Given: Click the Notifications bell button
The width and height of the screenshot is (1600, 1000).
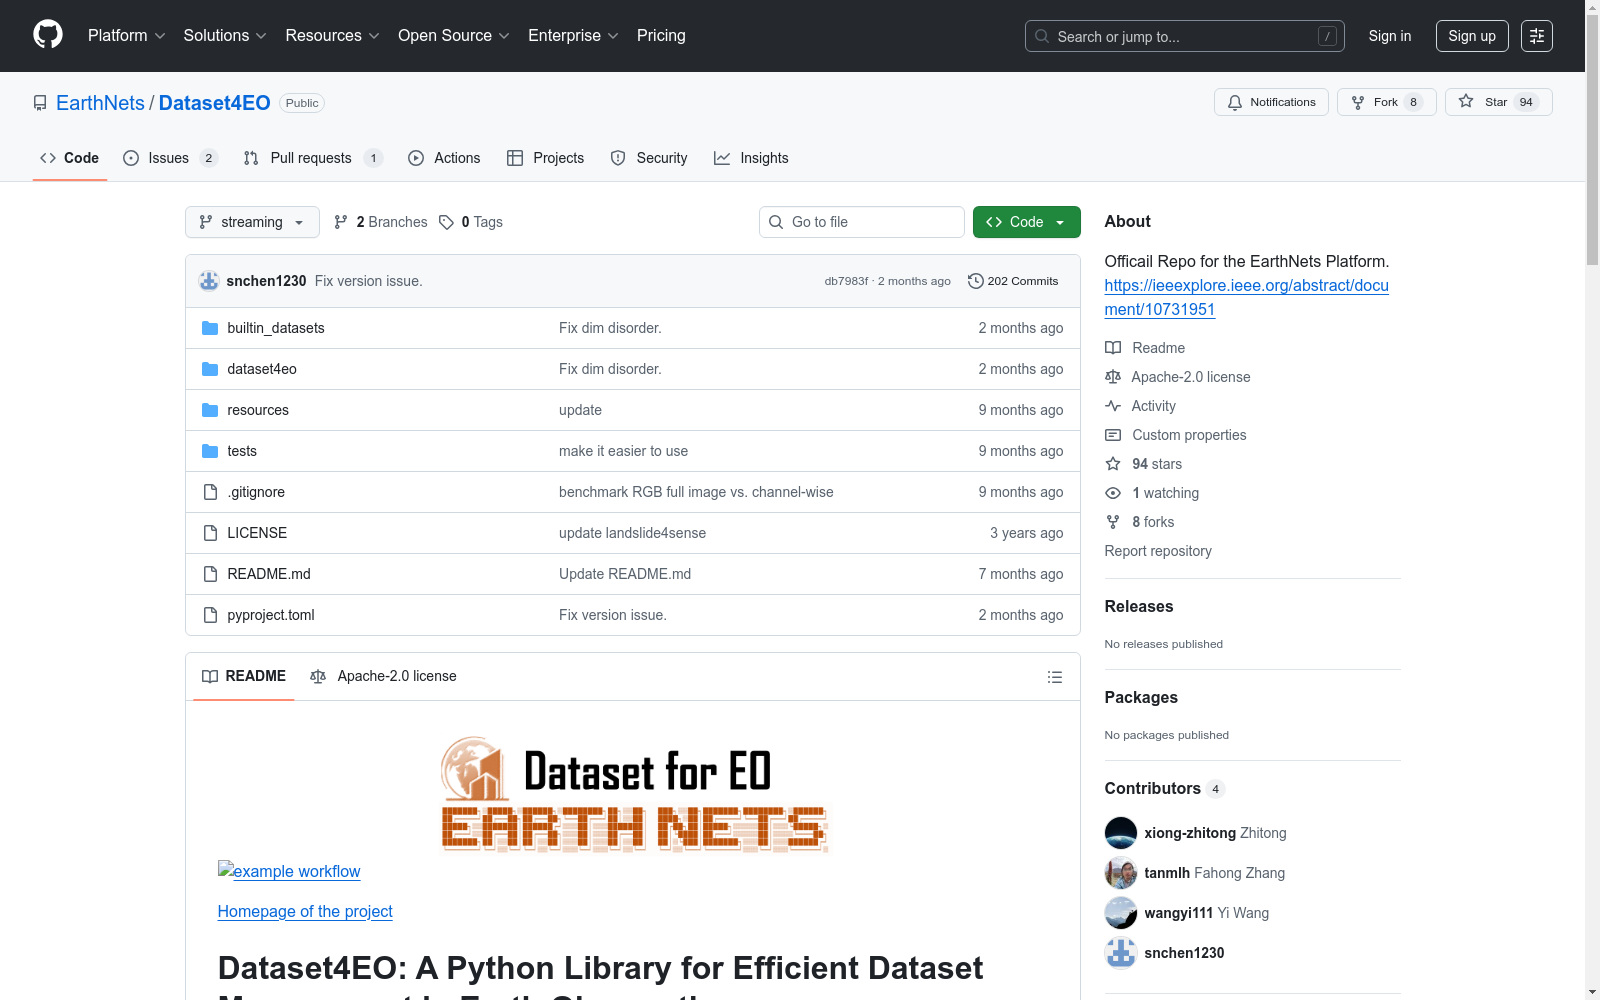Looking at the screenshot, I should [1271, 102].
